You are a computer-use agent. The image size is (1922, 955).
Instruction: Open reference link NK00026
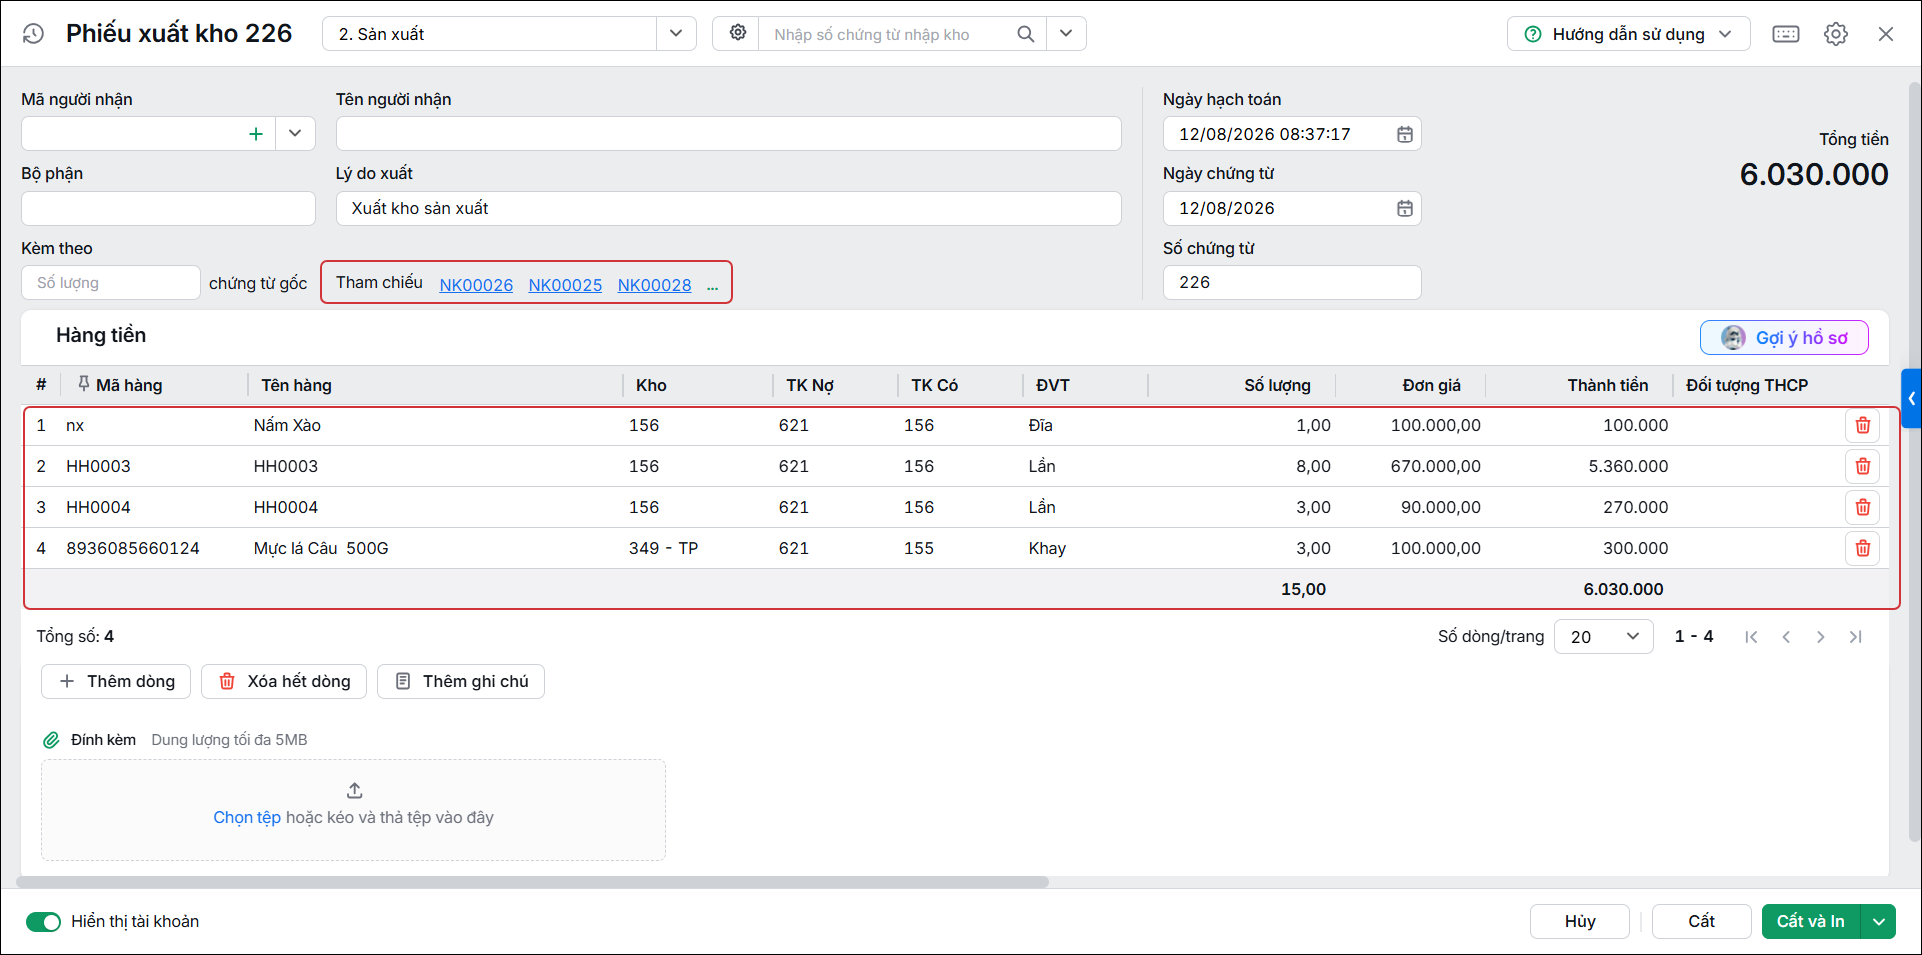(476, 285)
